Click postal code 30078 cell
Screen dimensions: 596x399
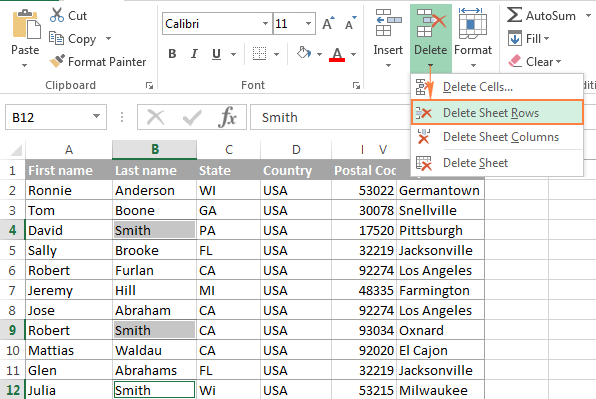pos(364,210)
